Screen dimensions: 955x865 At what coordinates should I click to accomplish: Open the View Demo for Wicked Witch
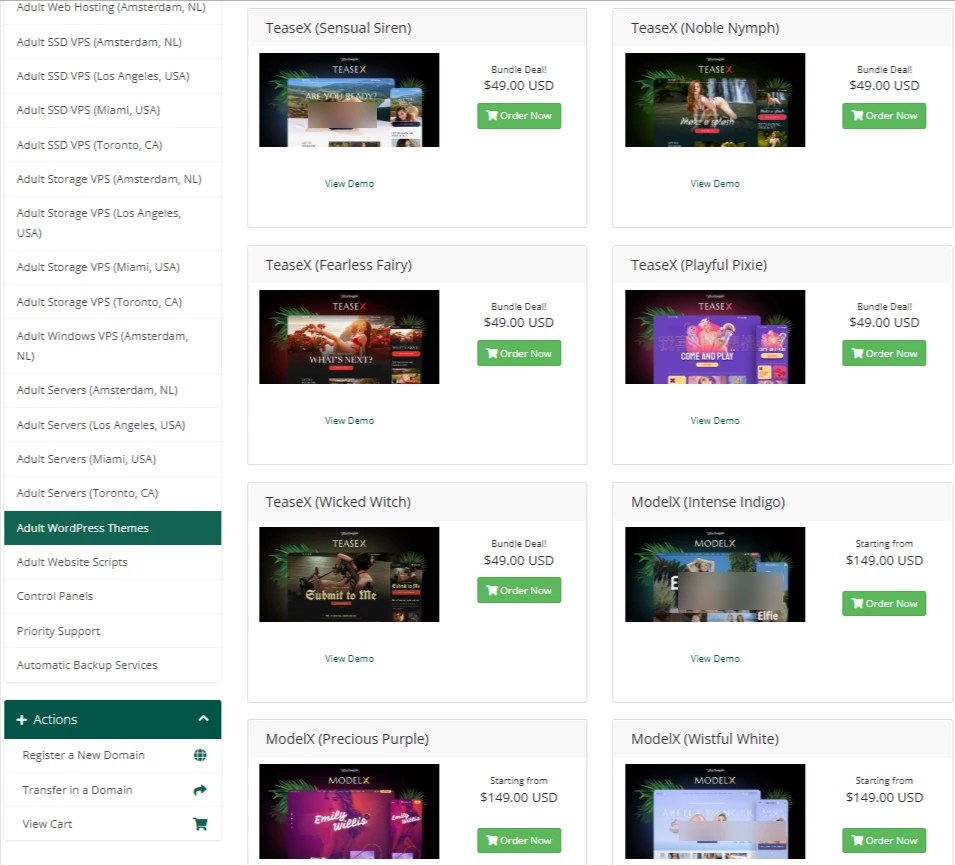click(x=349, y=658)
